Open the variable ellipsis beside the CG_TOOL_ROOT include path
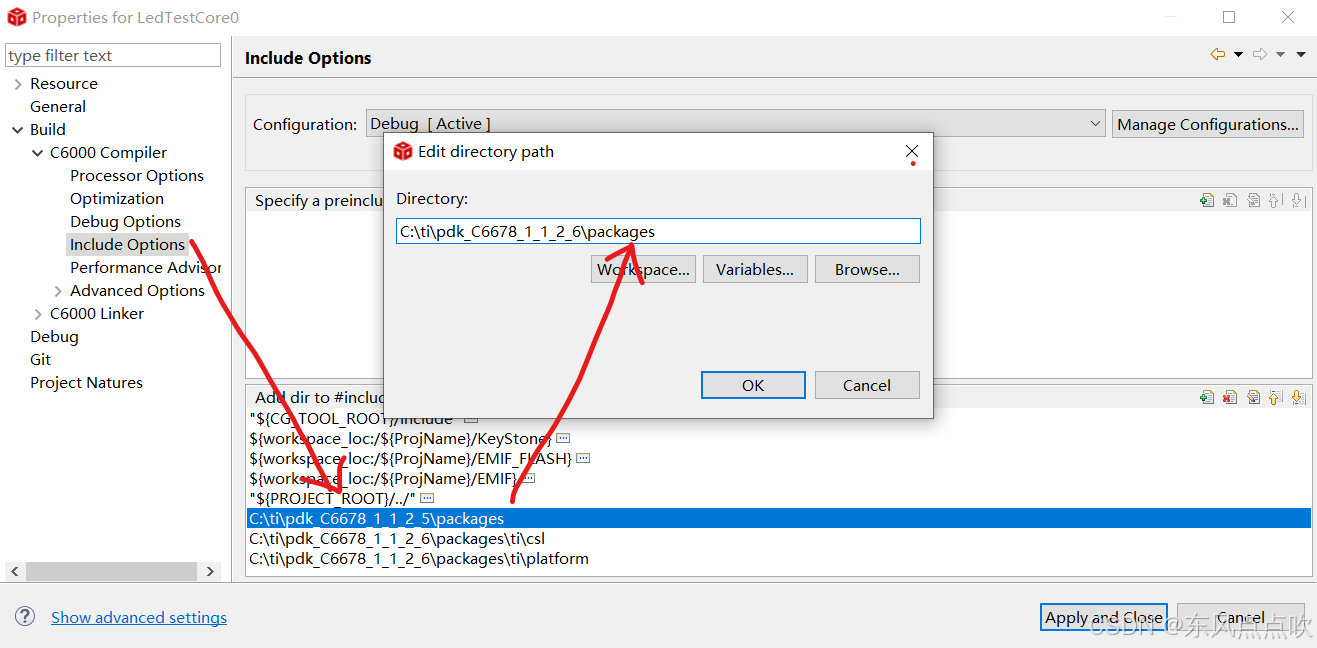The width and height of the screenshot is (1317, 648). tap(470, 419)
